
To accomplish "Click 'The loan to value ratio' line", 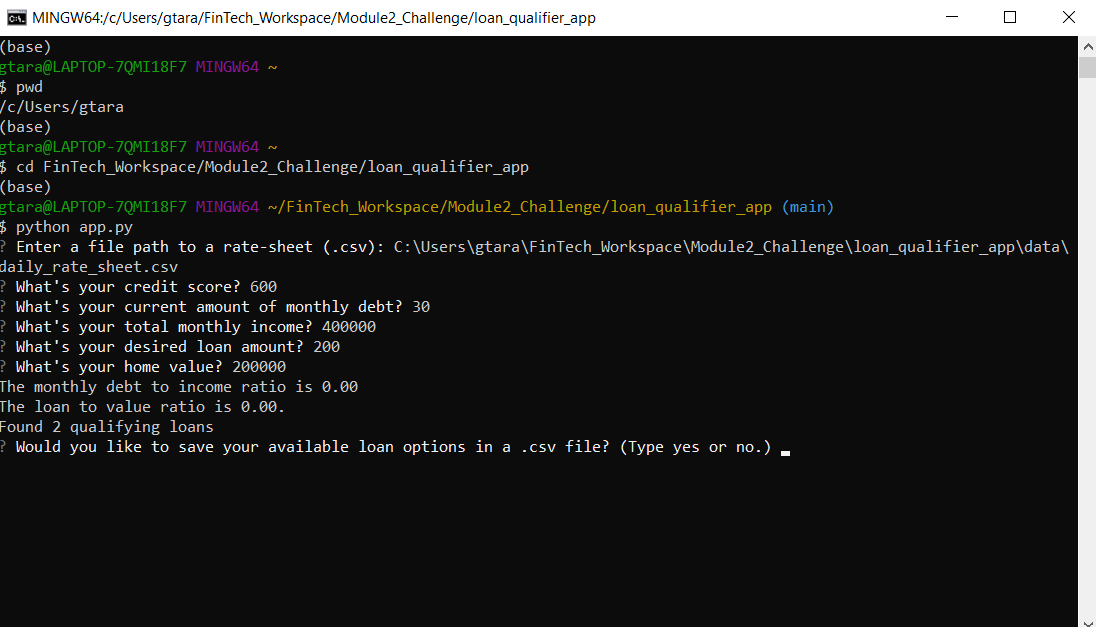I will pos(143,407).
